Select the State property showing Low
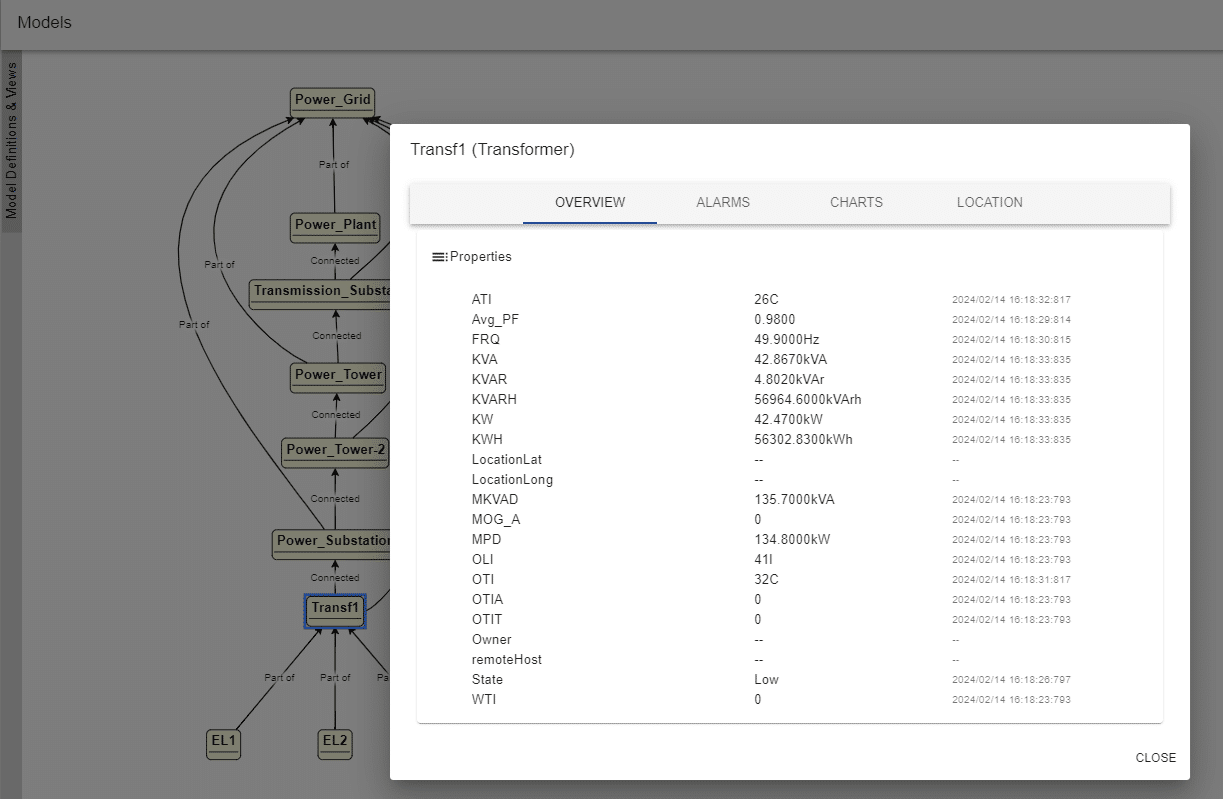Viewport: 1223px width, 799px height. [x=766, y=679]
